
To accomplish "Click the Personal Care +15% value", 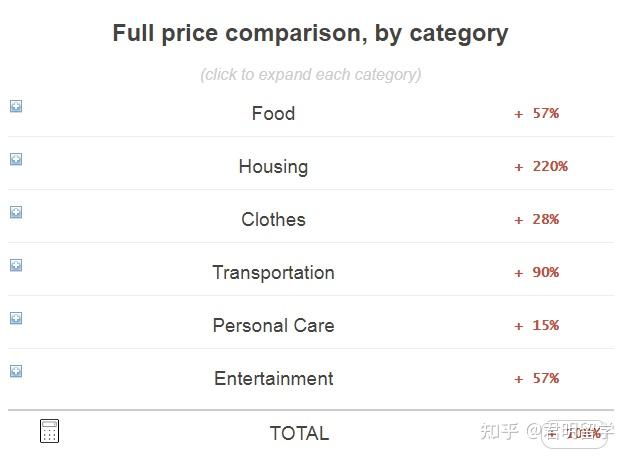I will click(537, 325).
